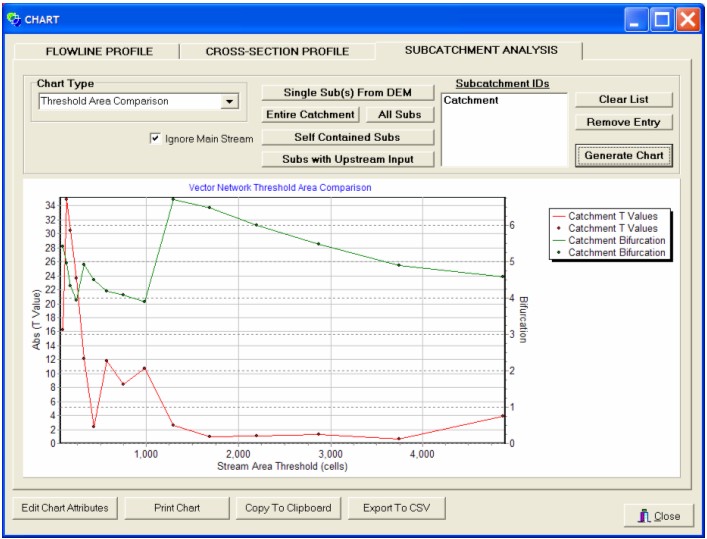Switch to the Cross-Section Profile tab
Screen dimensions: 707x539
pos(277,51)
